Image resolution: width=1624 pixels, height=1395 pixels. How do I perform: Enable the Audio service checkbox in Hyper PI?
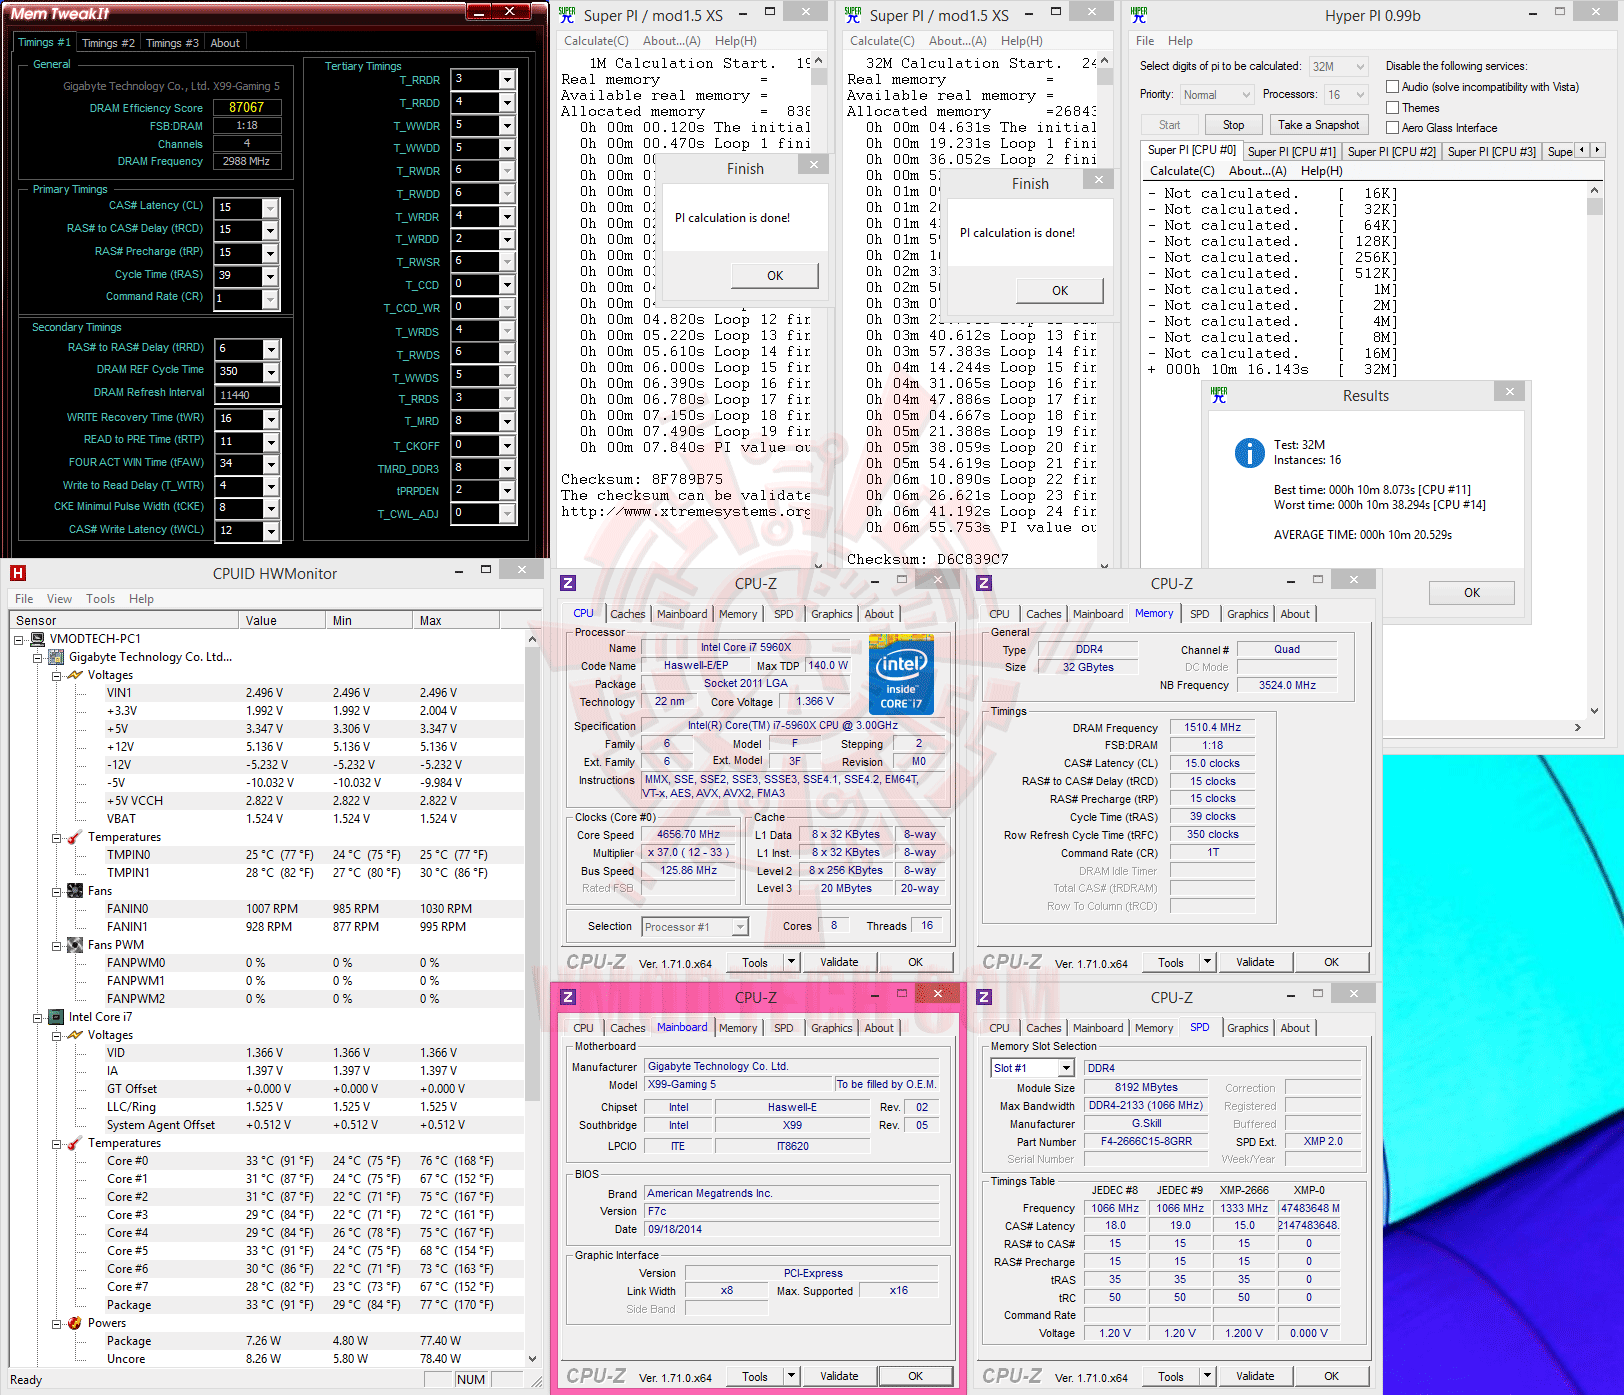tap(1392, 87)
